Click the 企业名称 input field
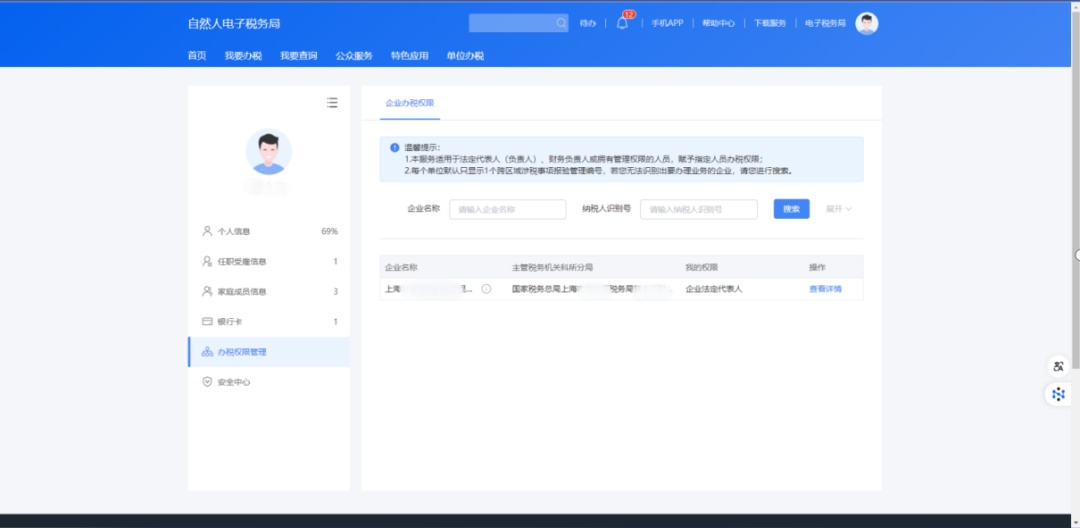This screenshot has height=528, width=1080. [507, 209]
